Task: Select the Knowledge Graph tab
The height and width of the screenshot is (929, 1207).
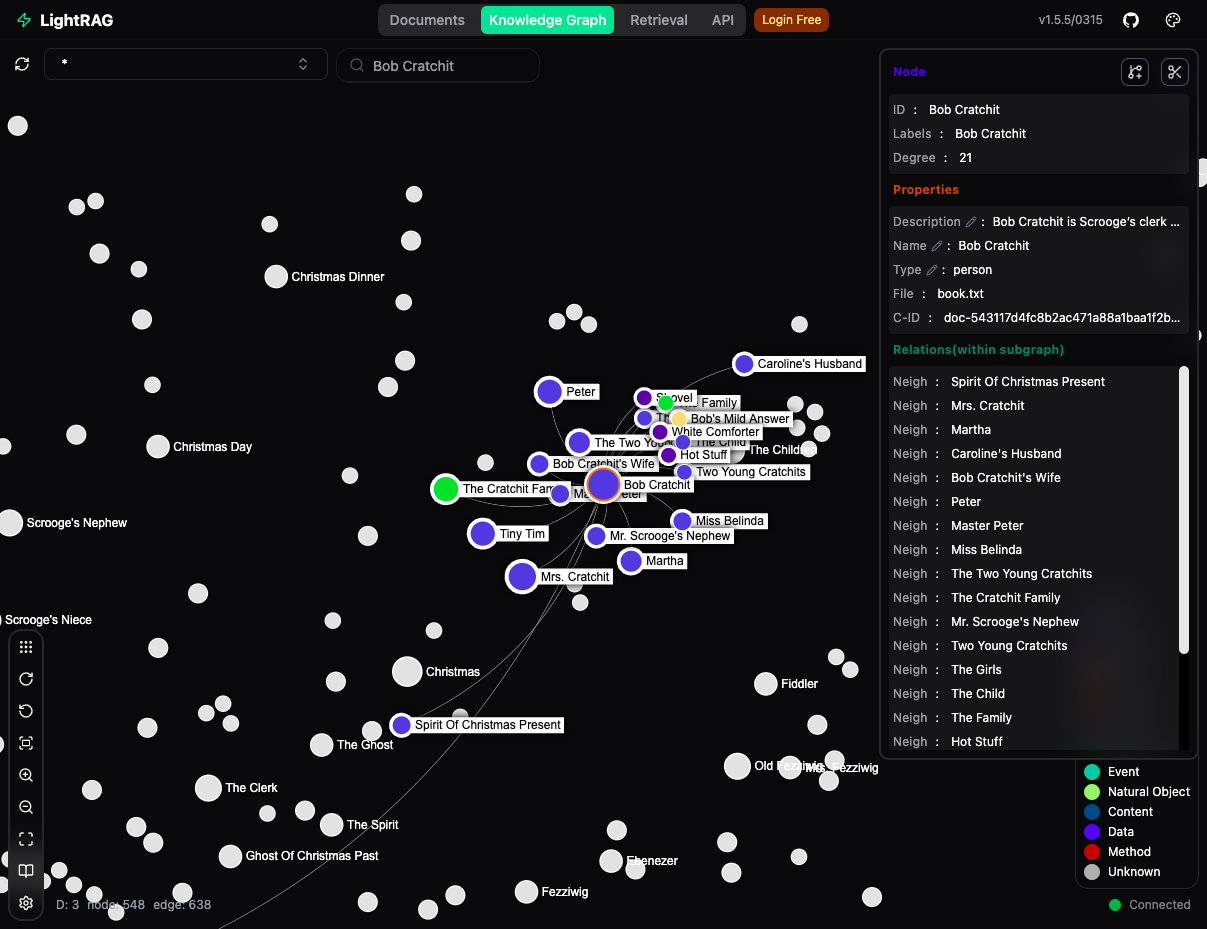Action: tap(548, 20)
